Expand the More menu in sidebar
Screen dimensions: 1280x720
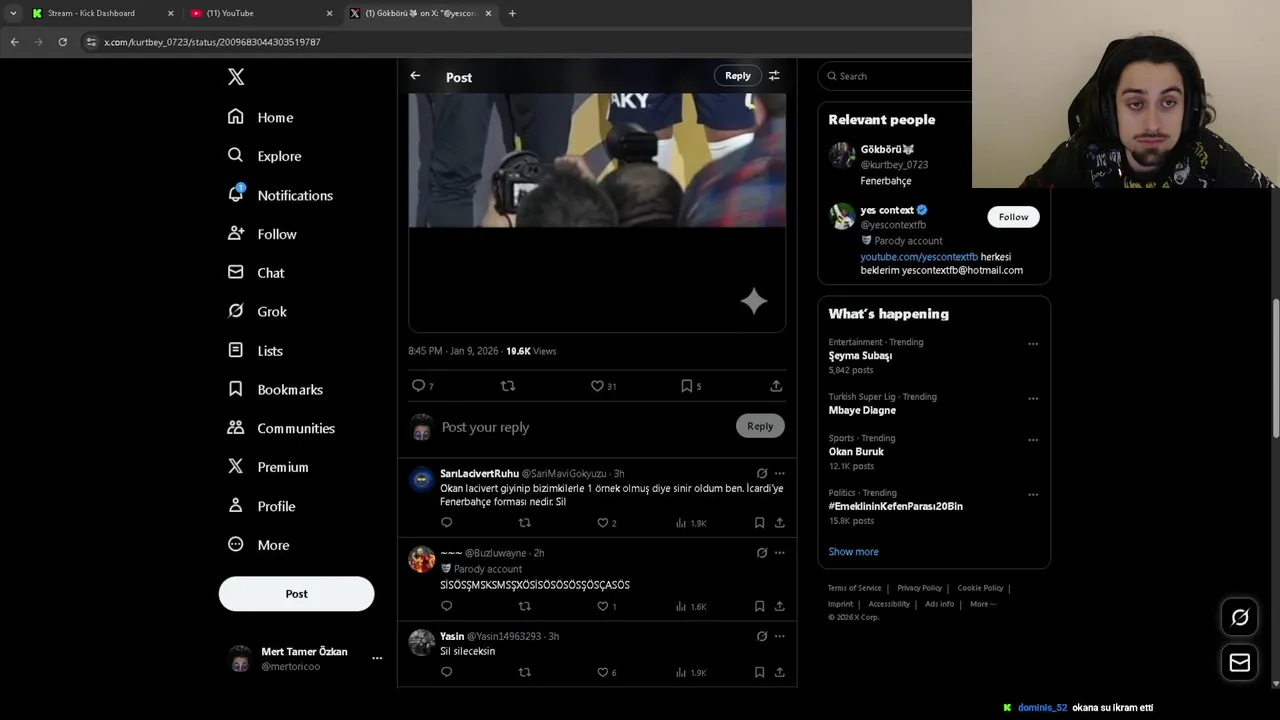pos(258,545)
